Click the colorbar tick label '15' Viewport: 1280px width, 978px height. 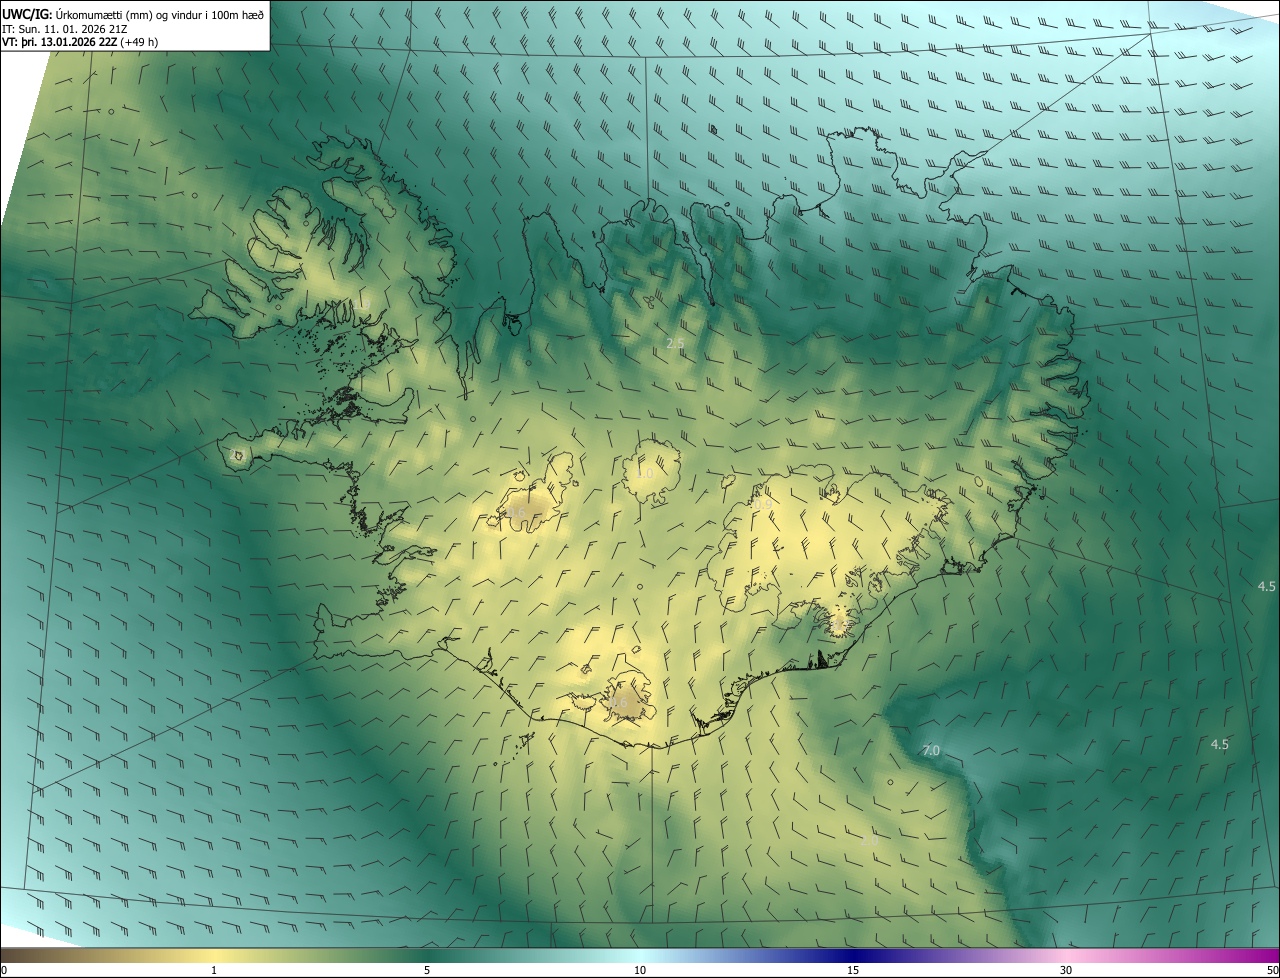[853, 970]
